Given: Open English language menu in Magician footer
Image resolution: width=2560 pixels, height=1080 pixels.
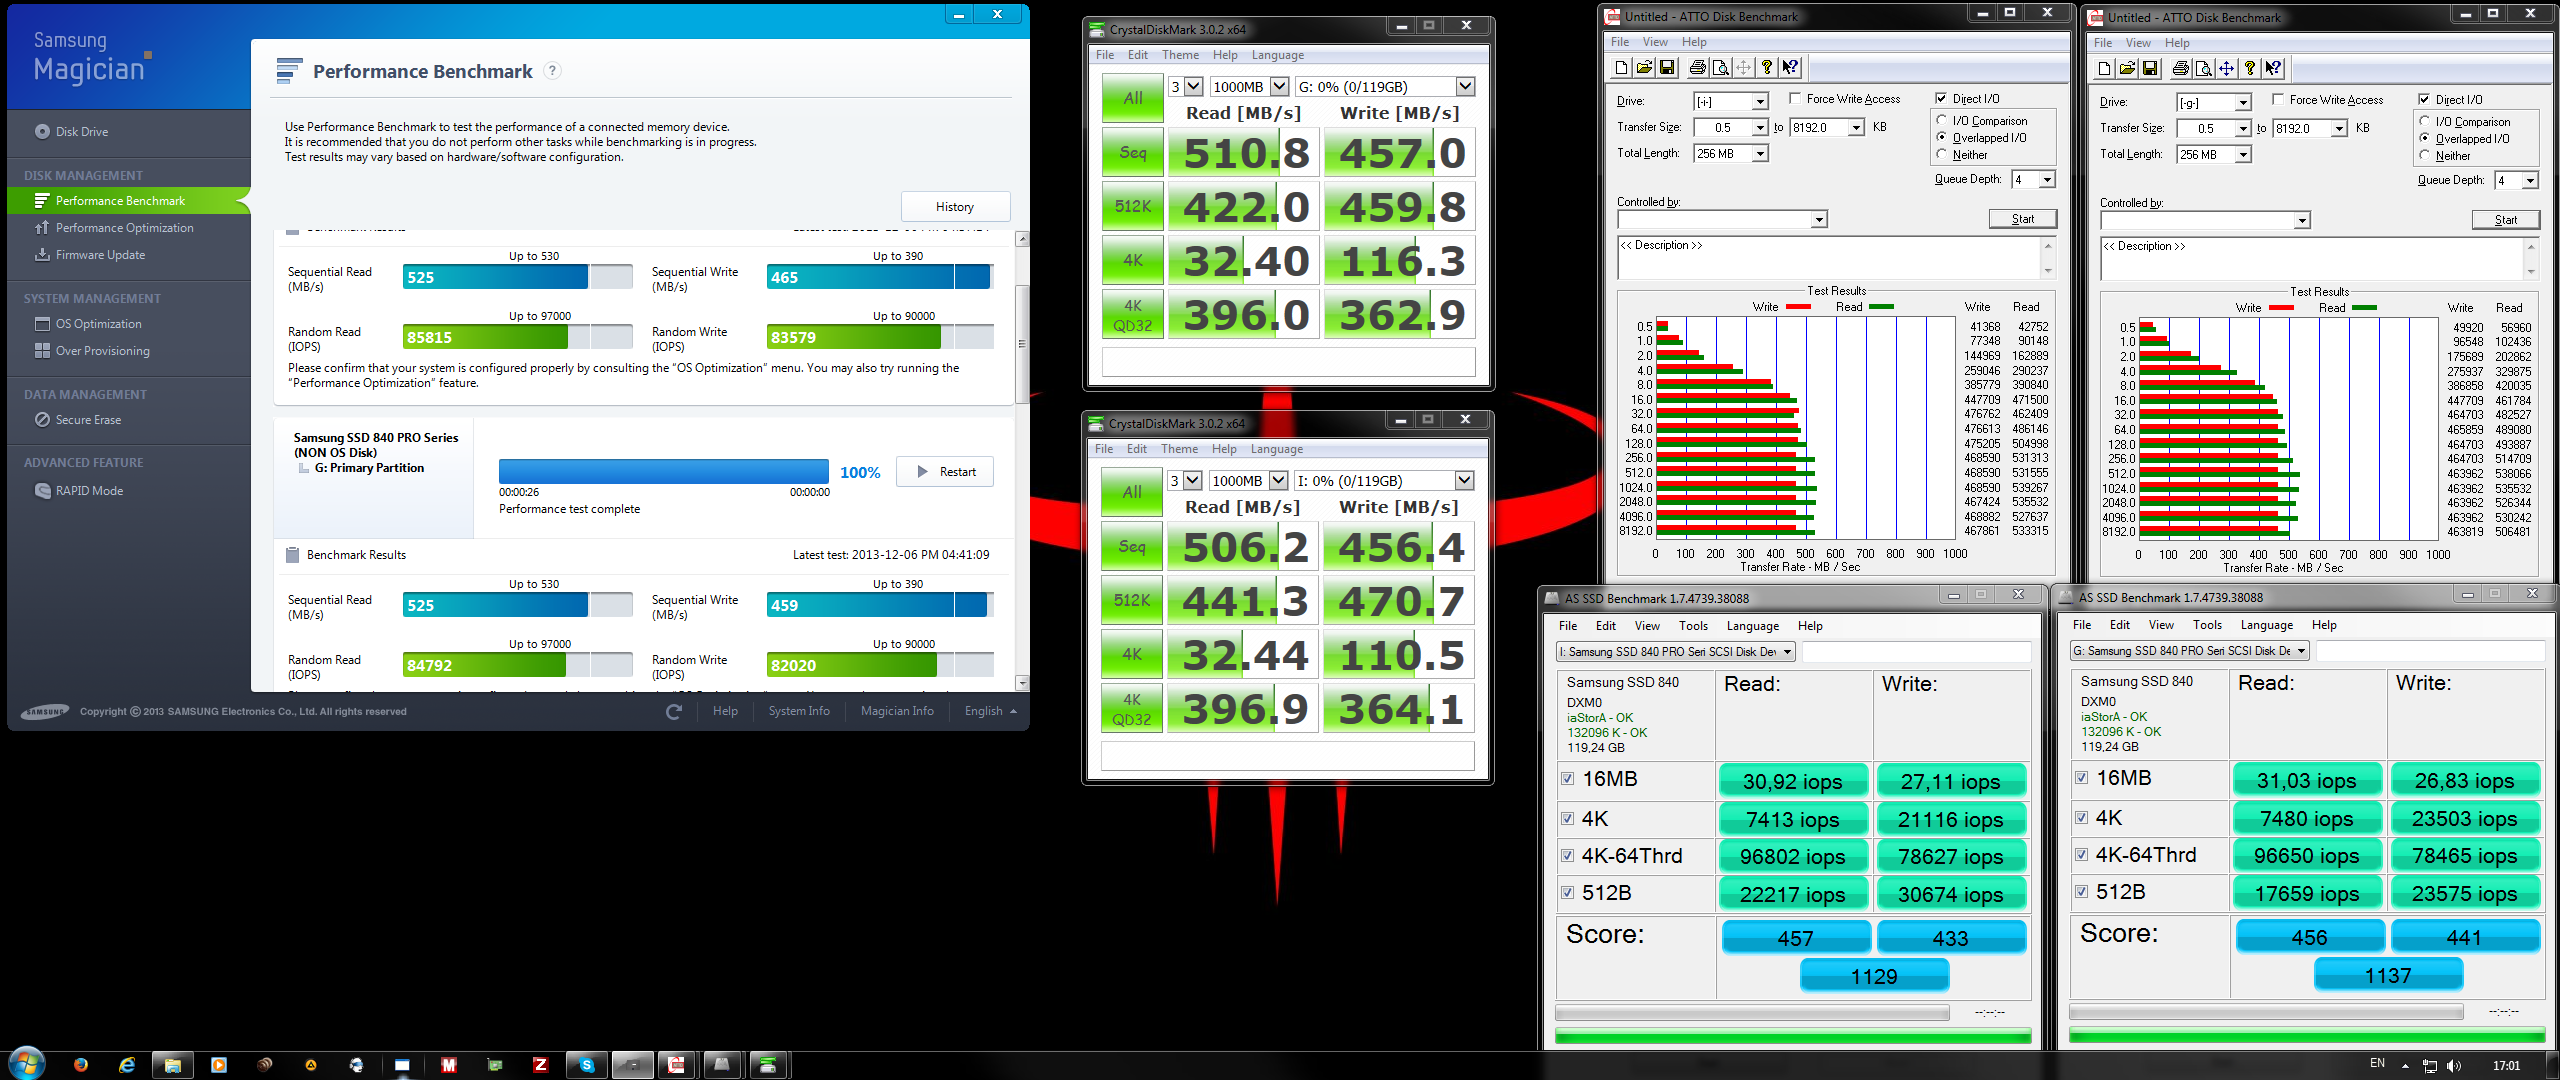Looking at the screenshot, I should (990, 711).
